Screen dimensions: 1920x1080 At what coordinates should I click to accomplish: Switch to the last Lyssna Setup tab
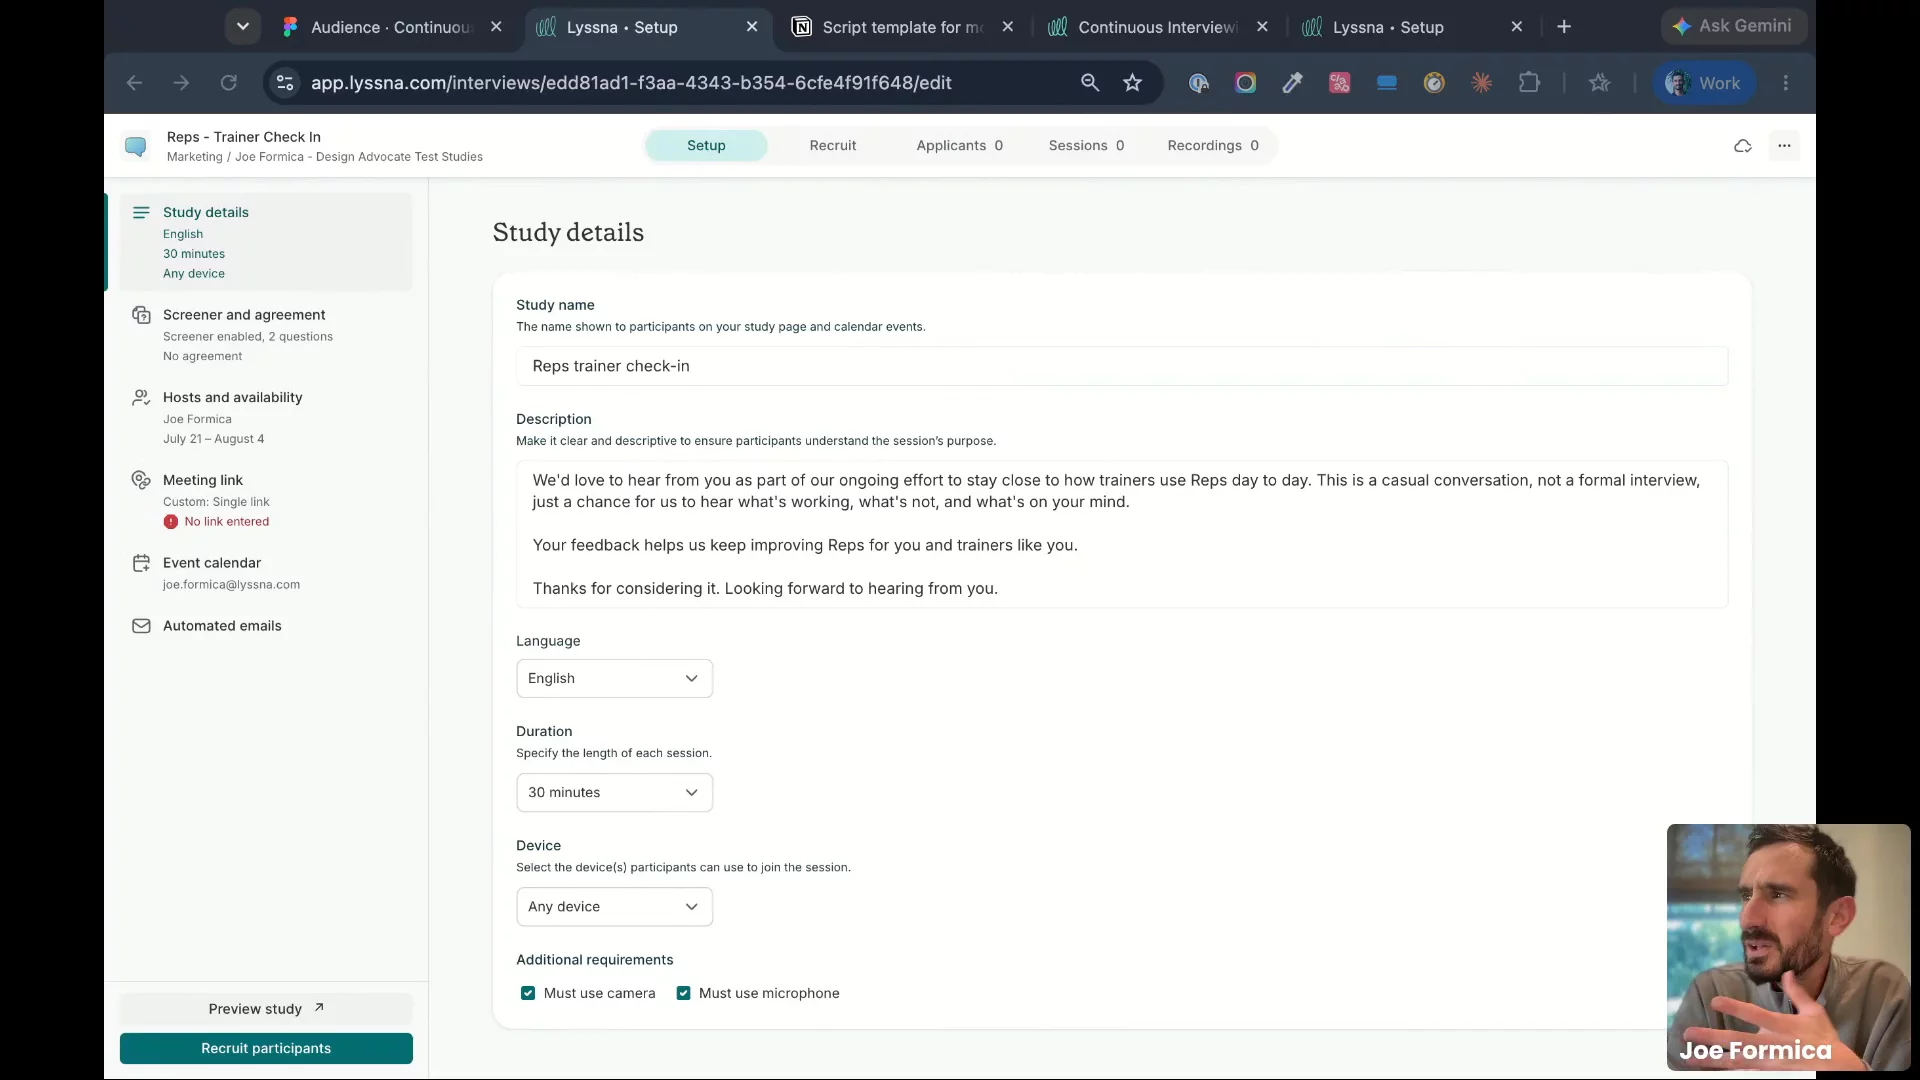(x=1413, y=27)
